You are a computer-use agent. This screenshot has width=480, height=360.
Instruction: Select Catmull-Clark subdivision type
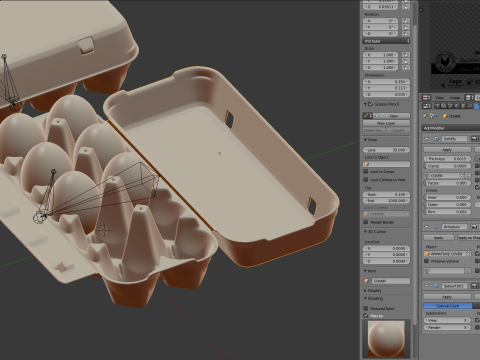(448, 306)
